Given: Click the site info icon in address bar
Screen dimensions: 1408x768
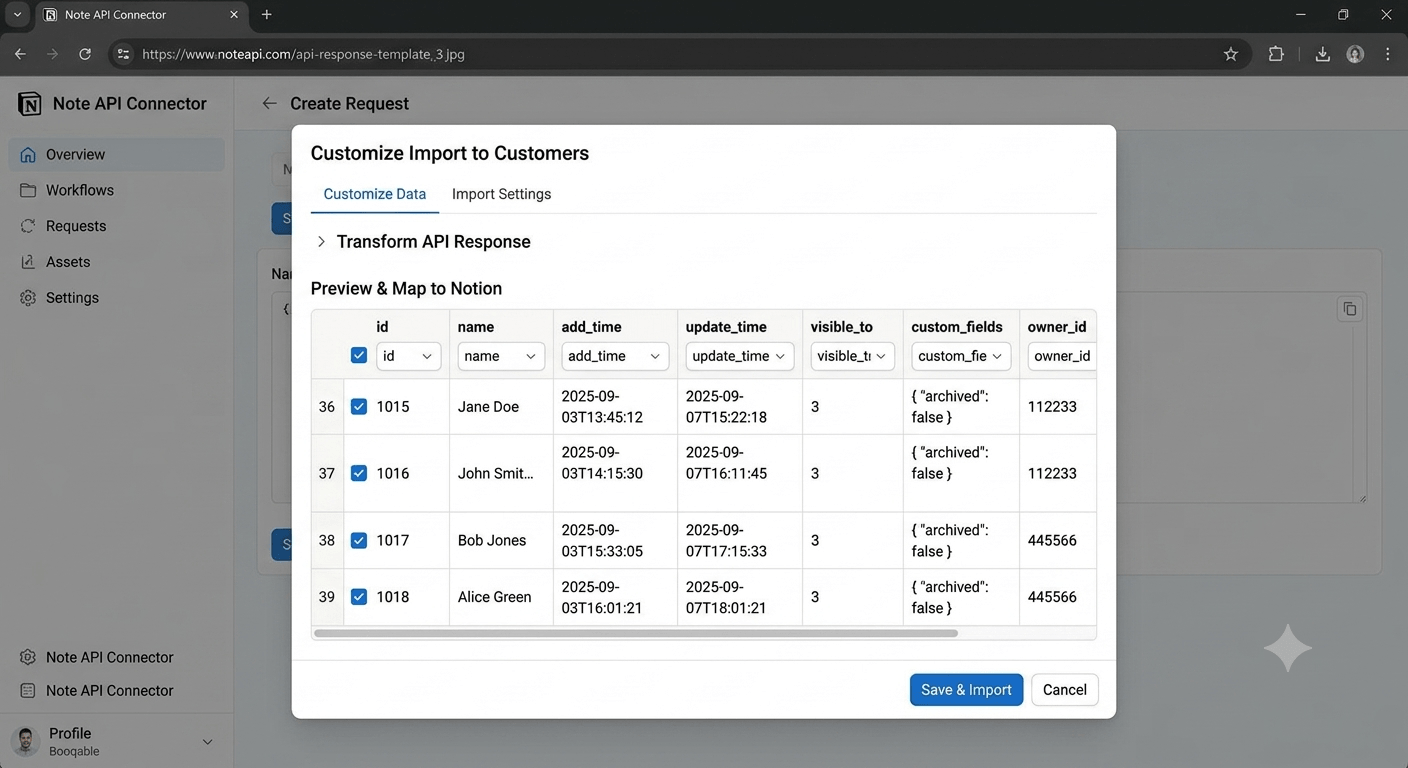Looking at the screenshot, I should 122,54.
